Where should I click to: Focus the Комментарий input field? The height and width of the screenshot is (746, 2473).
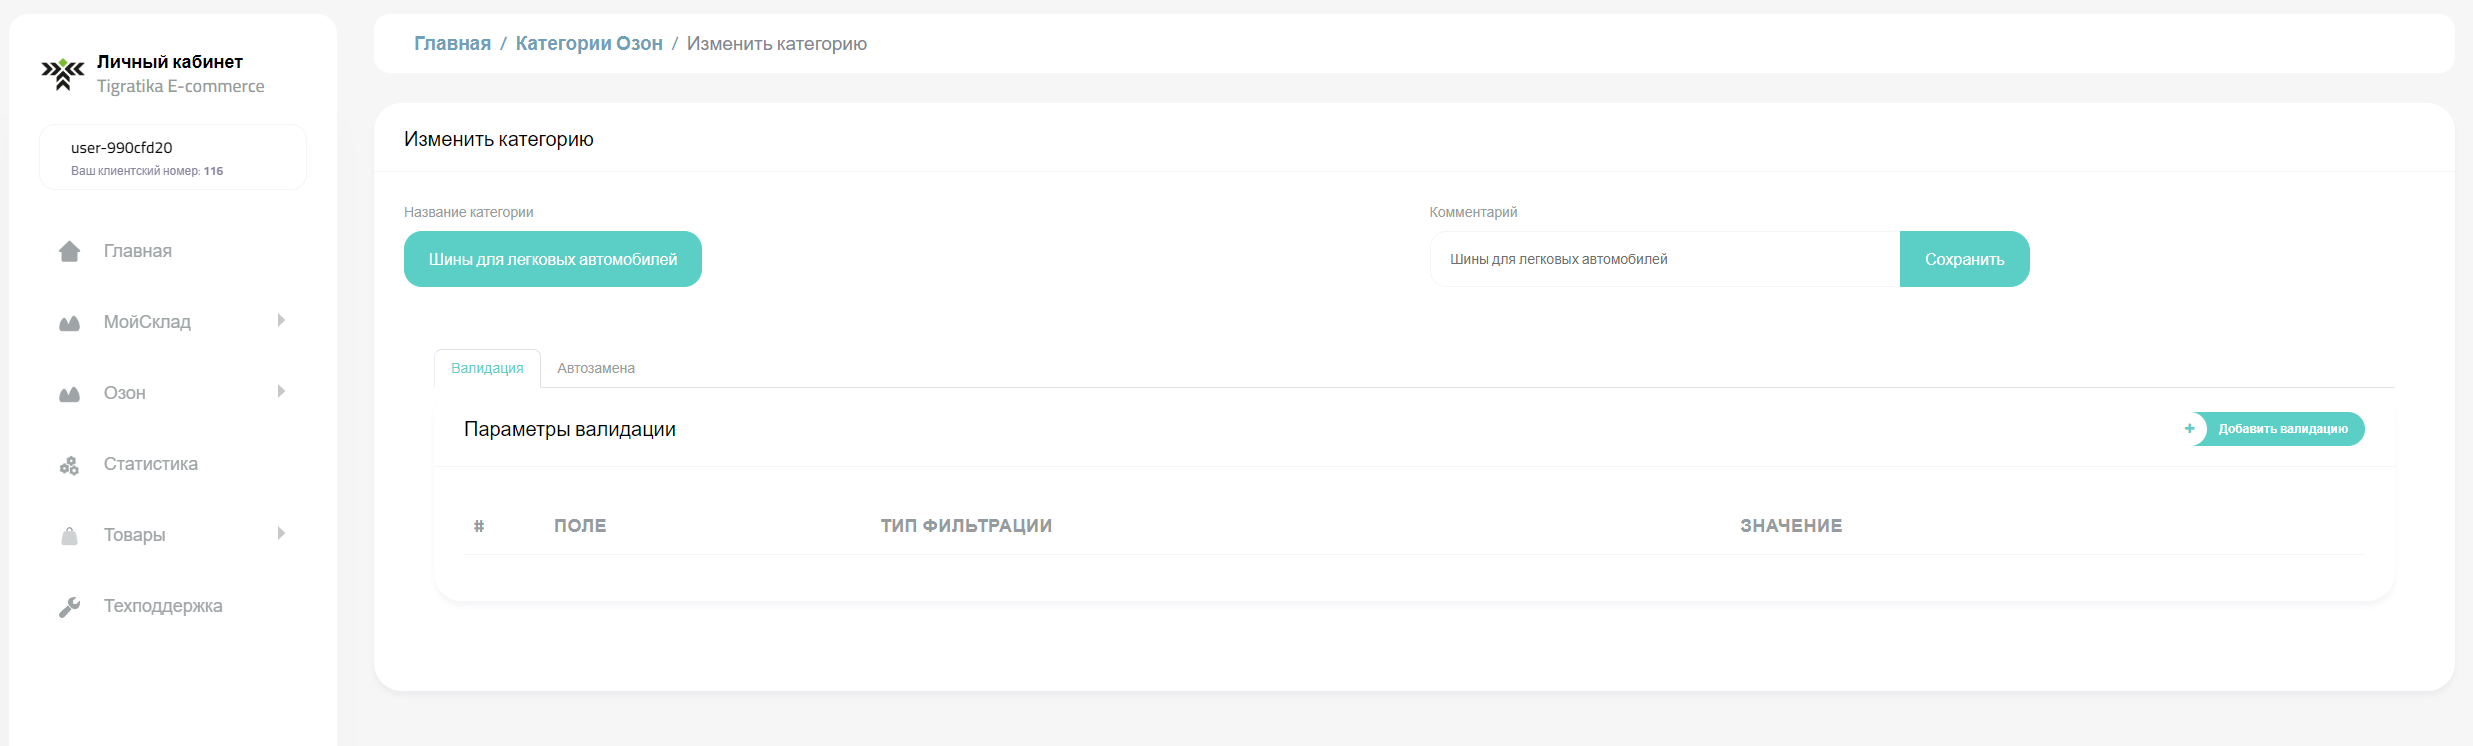point(1665,259)
